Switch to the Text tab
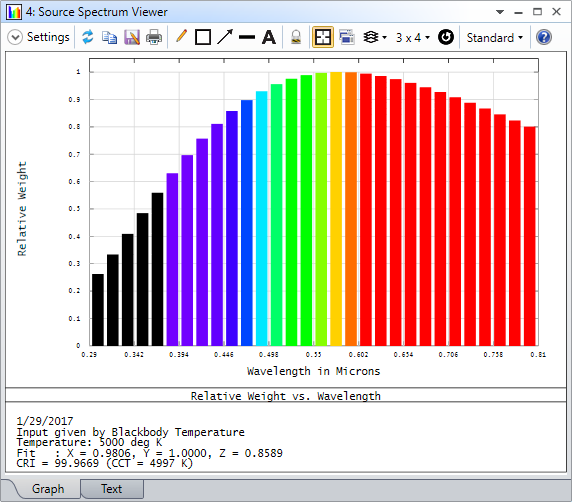 (x=112, y=489)
